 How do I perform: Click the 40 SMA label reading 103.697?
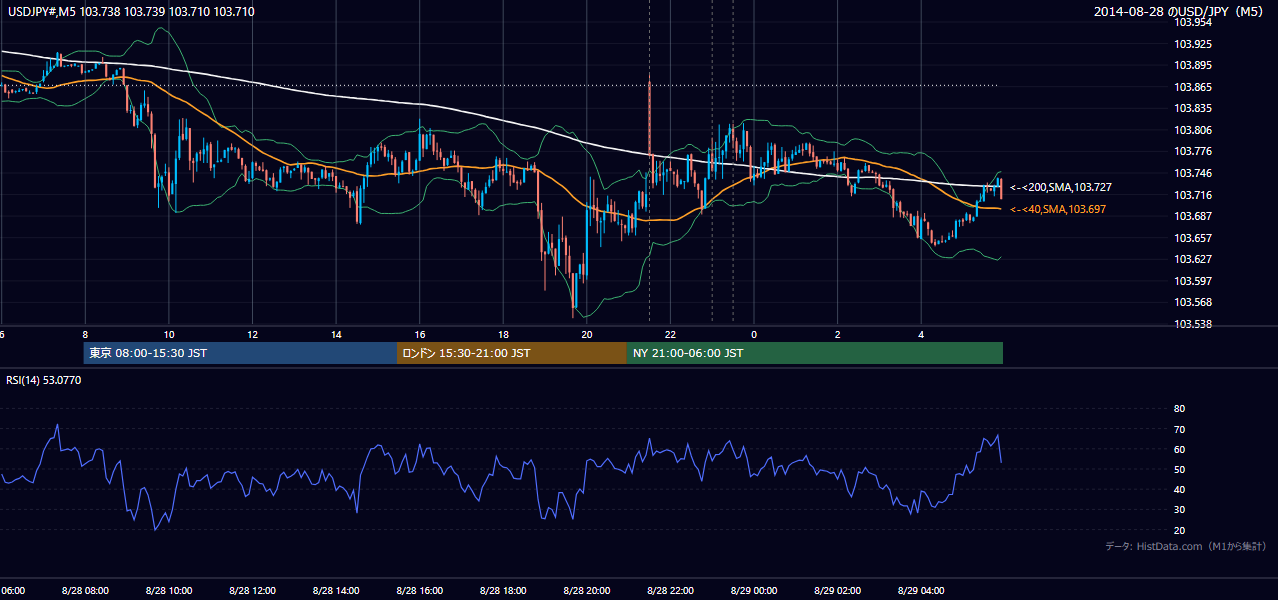(x=1058, y=209)
